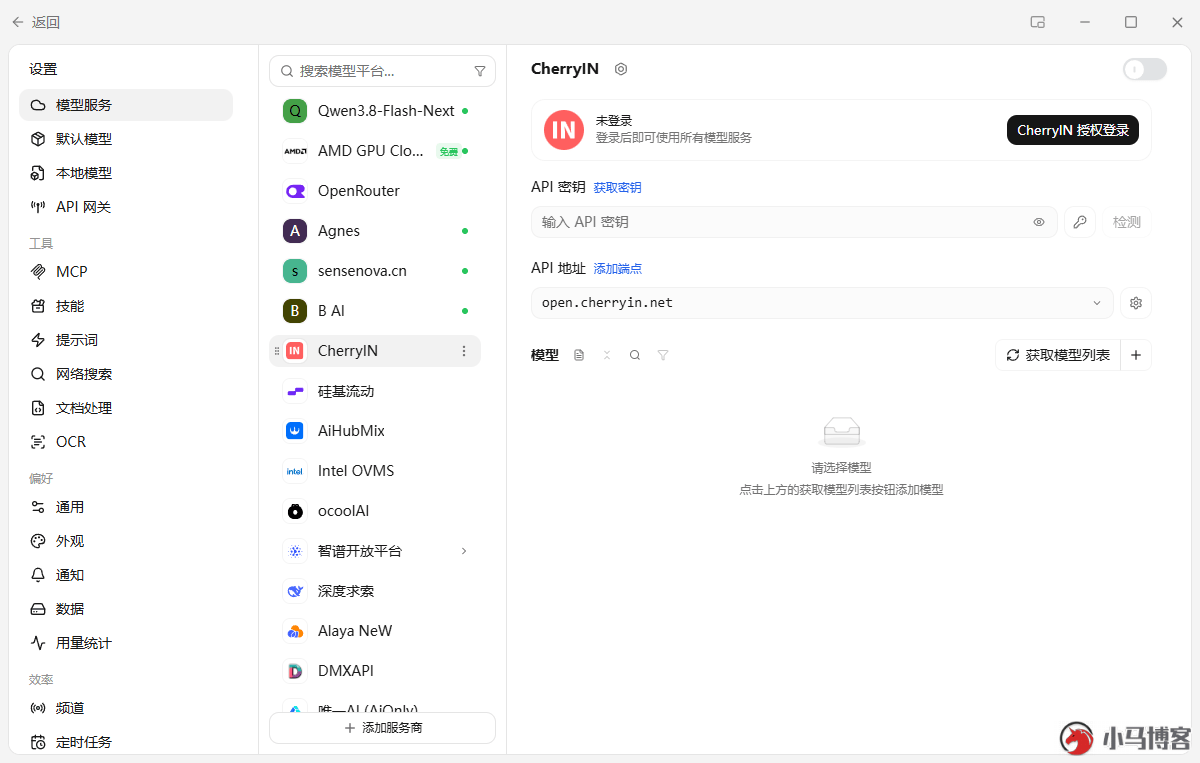Toggle the CherryIN provider enable switch
Screen dimensions: 1200x763
tap(1145, 69)
